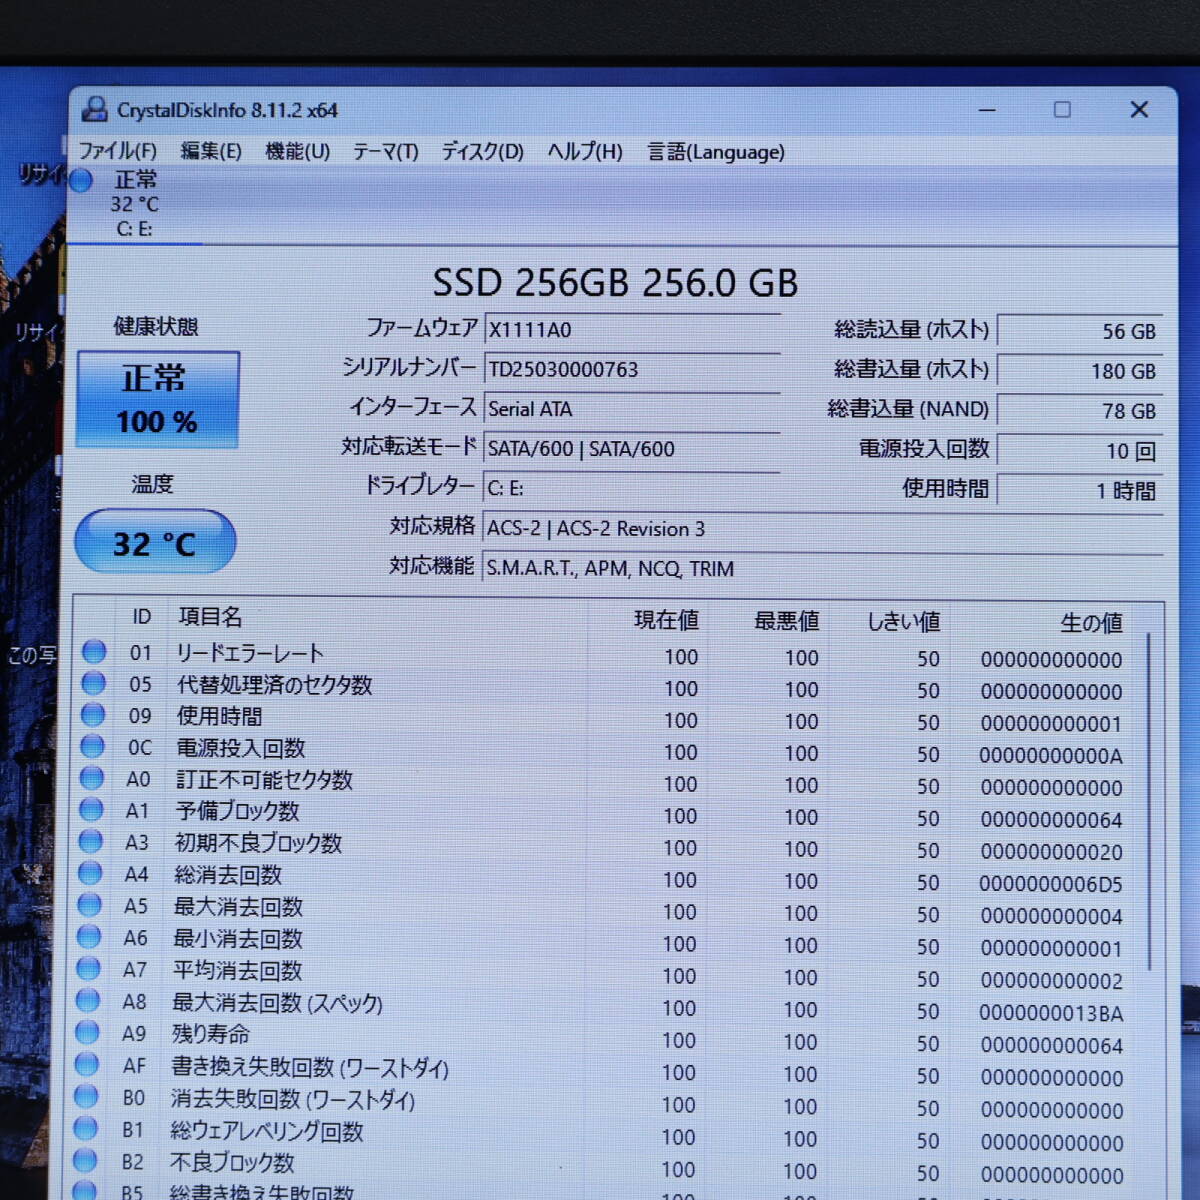This screenshot has height=1200, width=1200.
Task: Click status icon for 電源投入回数 attribute 0C
Action: tap(92, 746)
